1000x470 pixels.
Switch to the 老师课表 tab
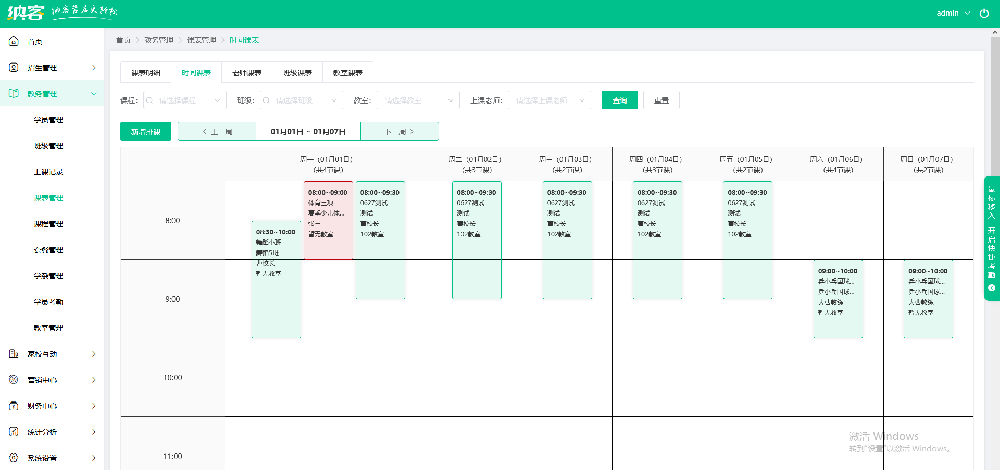(x=247, y=73)
